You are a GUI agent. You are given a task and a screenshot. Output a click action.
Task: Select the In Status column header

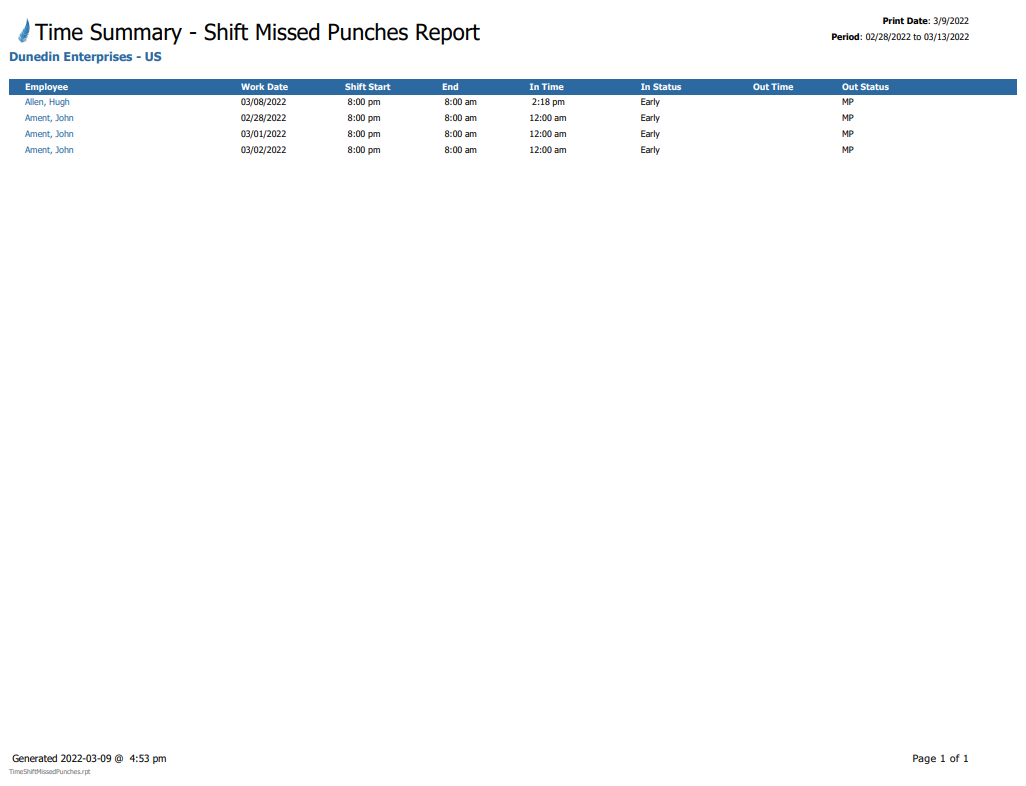tap(660, 87)
